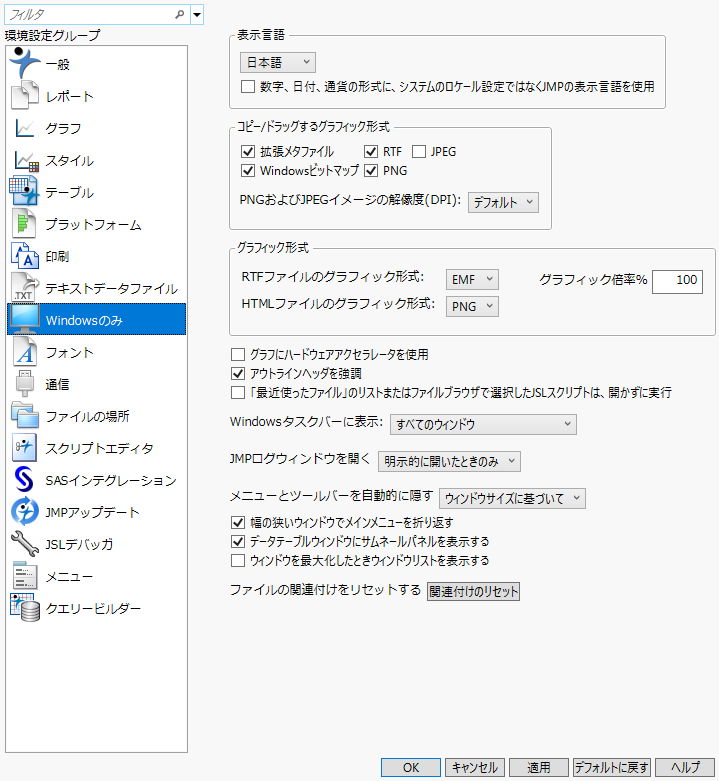Select the JSLデバッガ label in the list

79,544
